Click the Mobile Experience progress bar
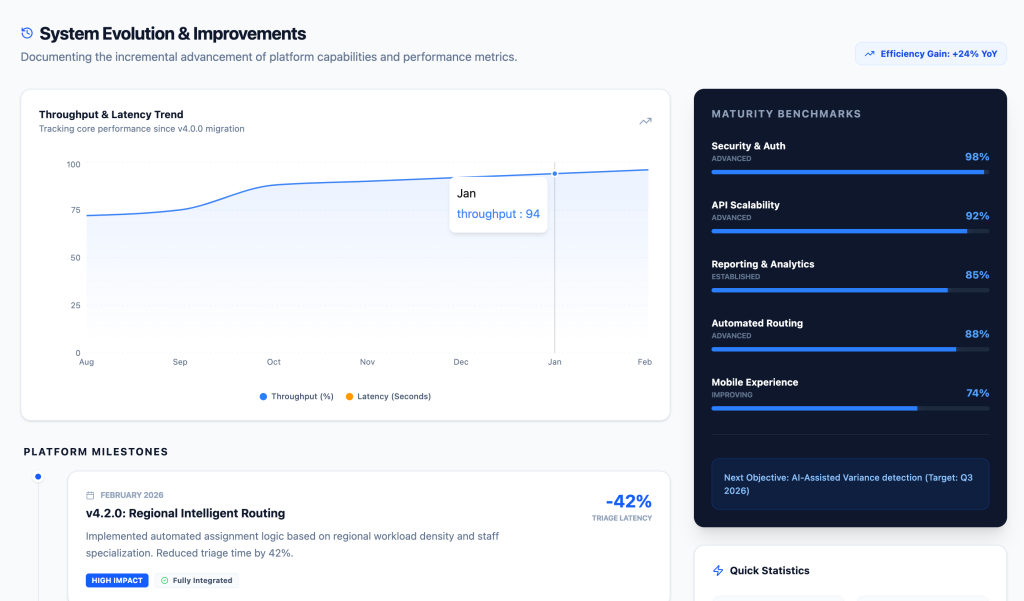 (850, 408)
